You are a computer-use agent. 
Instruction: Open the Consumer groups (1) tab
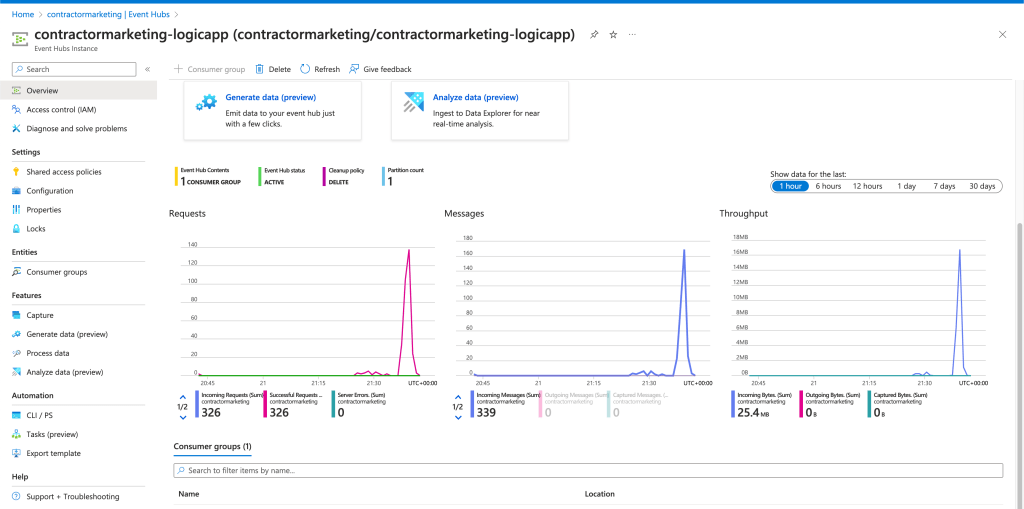pyautogui.click(x=212, y=447)
